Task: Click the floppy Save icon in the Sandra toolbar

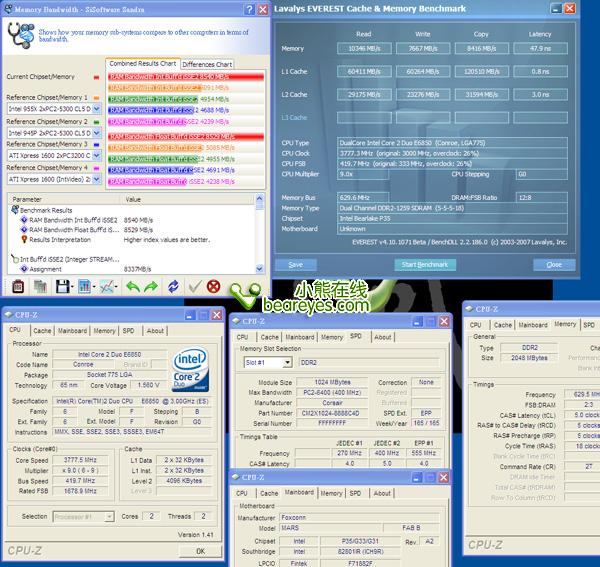Action: 62,286
